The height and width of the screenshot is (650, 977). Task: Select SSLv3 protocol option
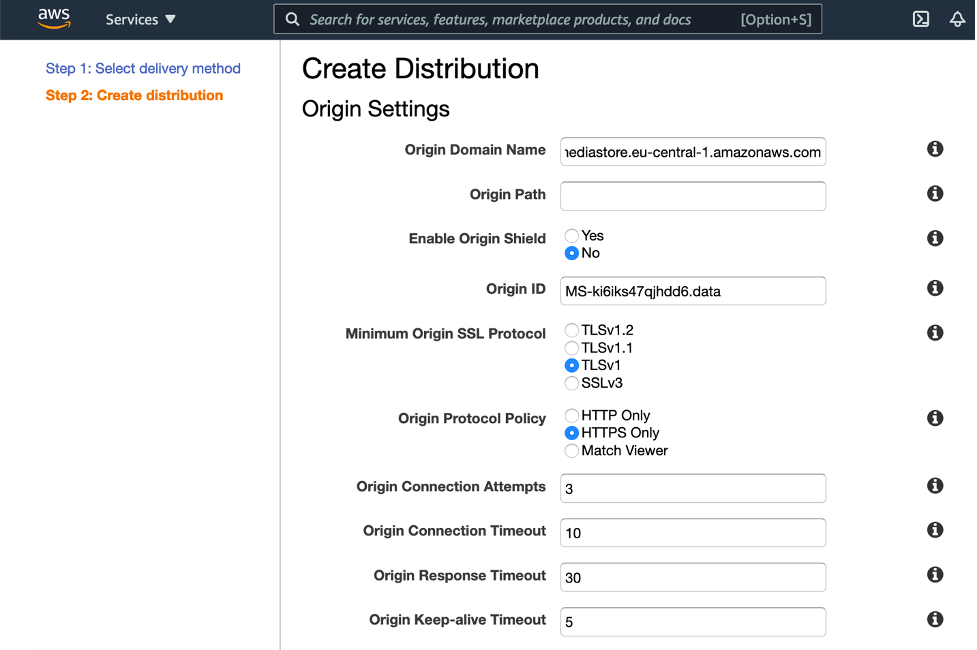click(571, 383)
